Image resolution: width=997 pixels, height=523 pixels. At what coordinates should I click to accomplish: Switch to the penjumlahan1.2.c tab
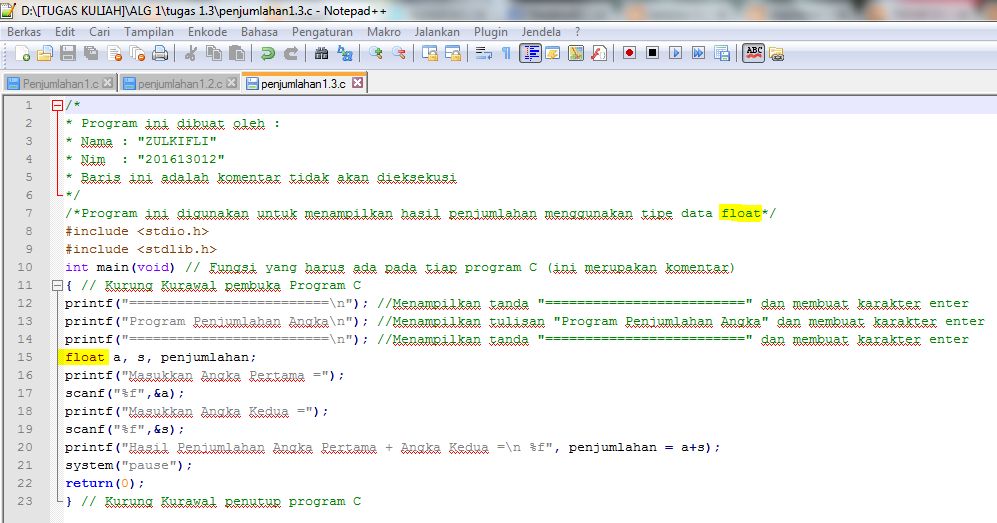(180, 83)
